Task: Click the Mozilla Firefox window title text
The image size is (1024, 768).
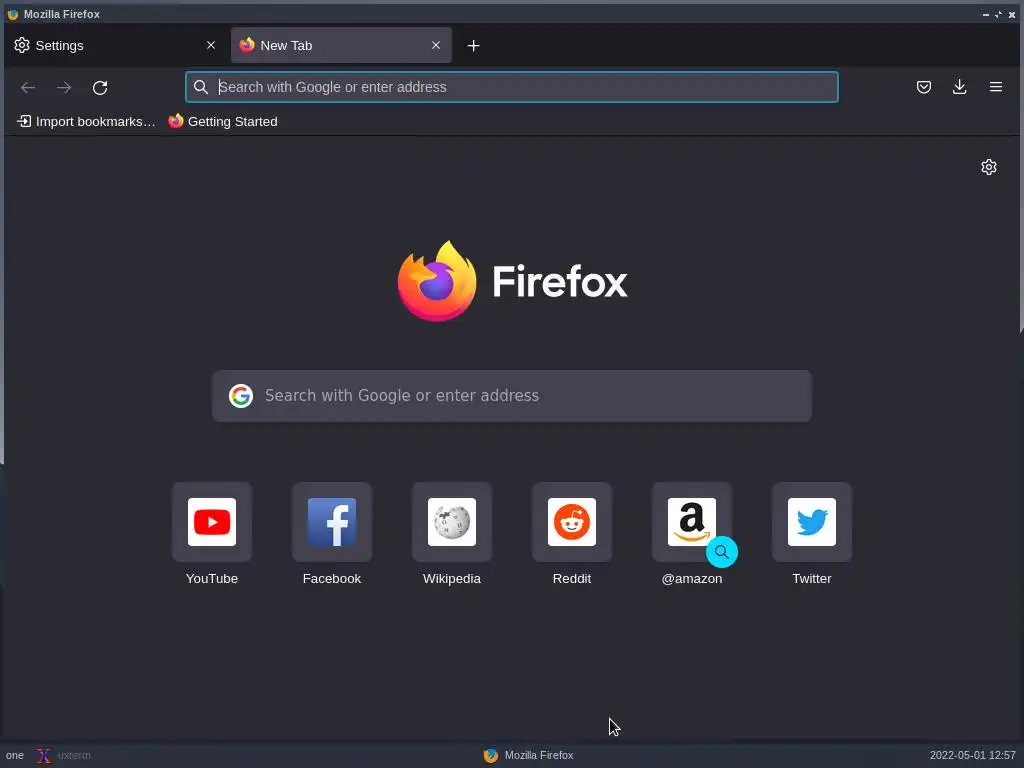Action: [61, 14]
